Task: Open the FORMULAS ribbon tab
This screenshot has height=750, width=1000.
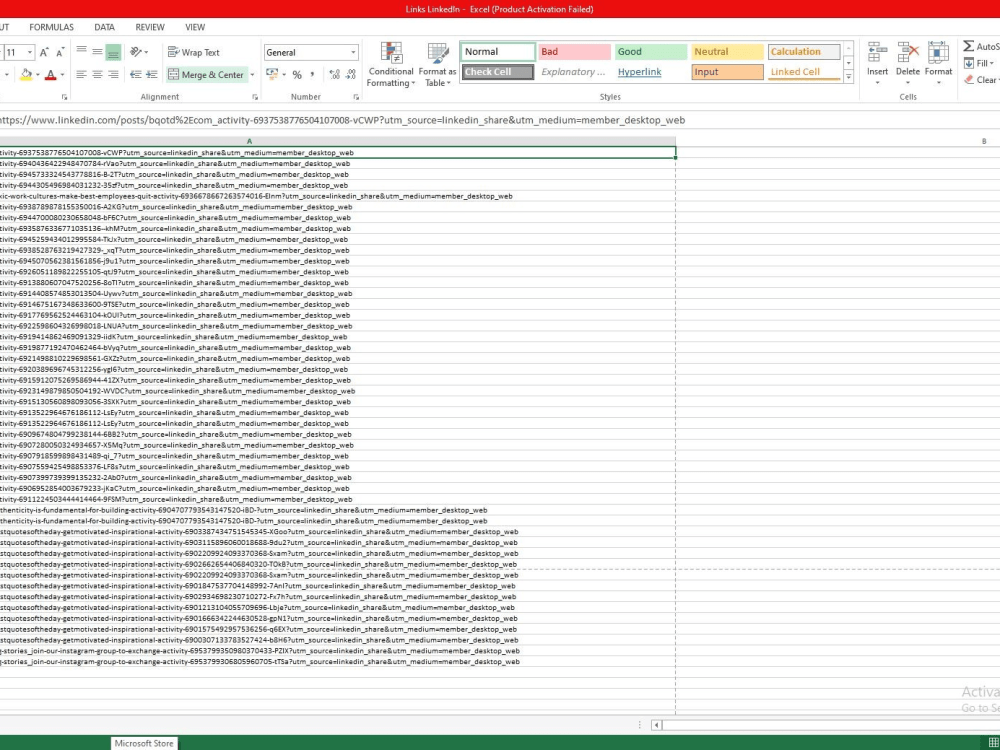Action: pyautogui.click(x=52, y=27)
